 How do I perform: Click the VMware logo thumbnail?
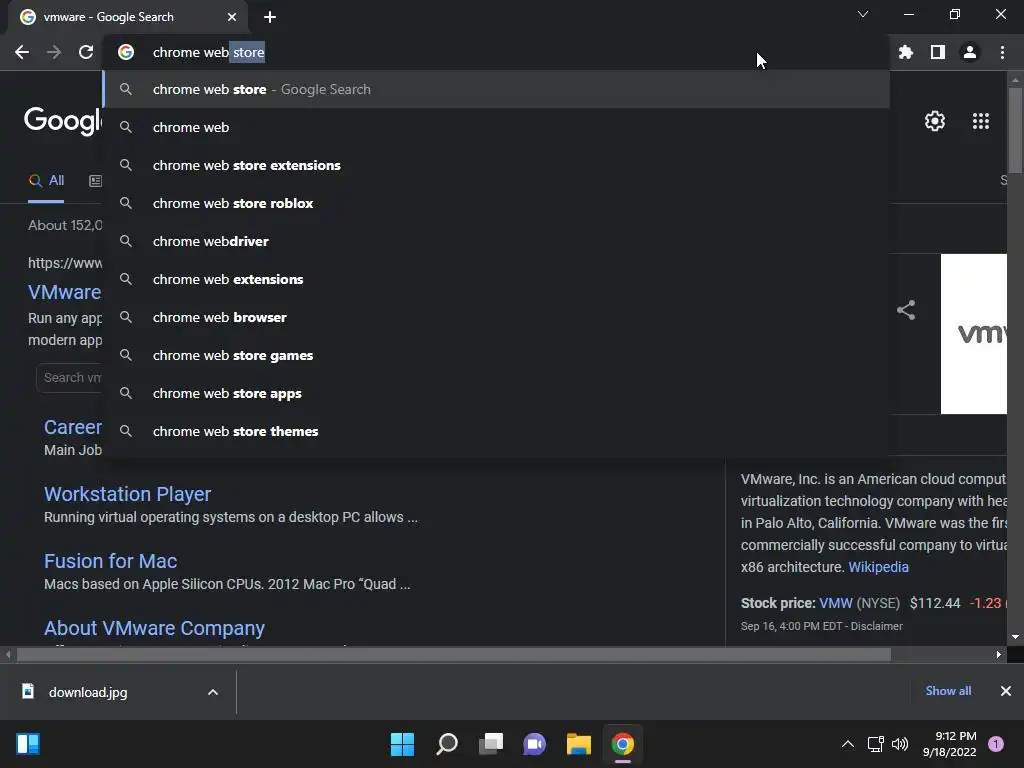974,334
